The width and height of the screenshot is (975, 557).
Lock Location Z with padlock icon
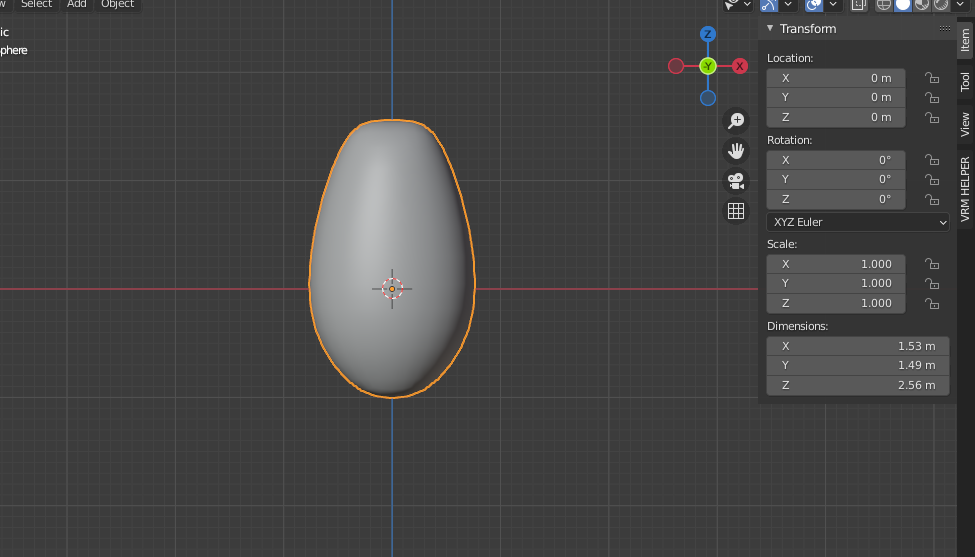pos(931,117)
